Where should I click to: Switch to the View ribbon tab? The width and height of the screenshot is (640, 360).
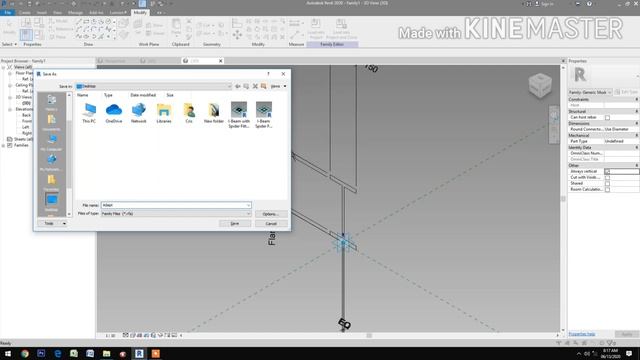(x=57, y=13)
